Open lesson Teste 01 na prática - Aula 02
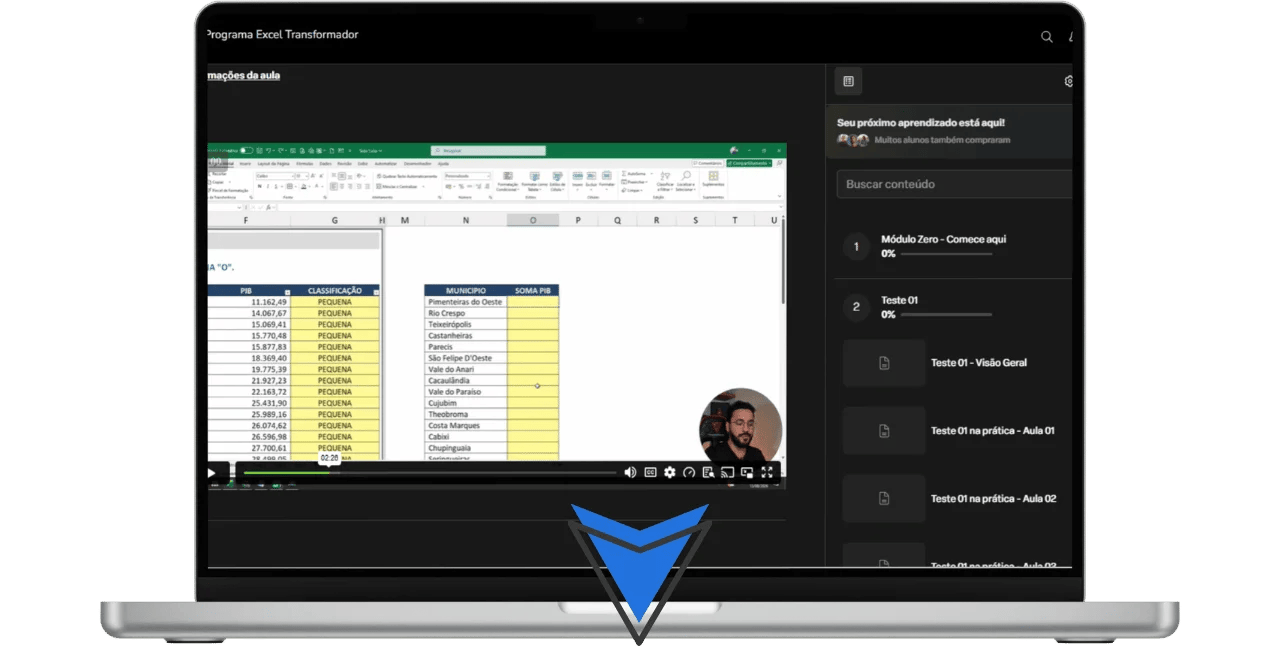1280x650 pixels. pos(993,499)
